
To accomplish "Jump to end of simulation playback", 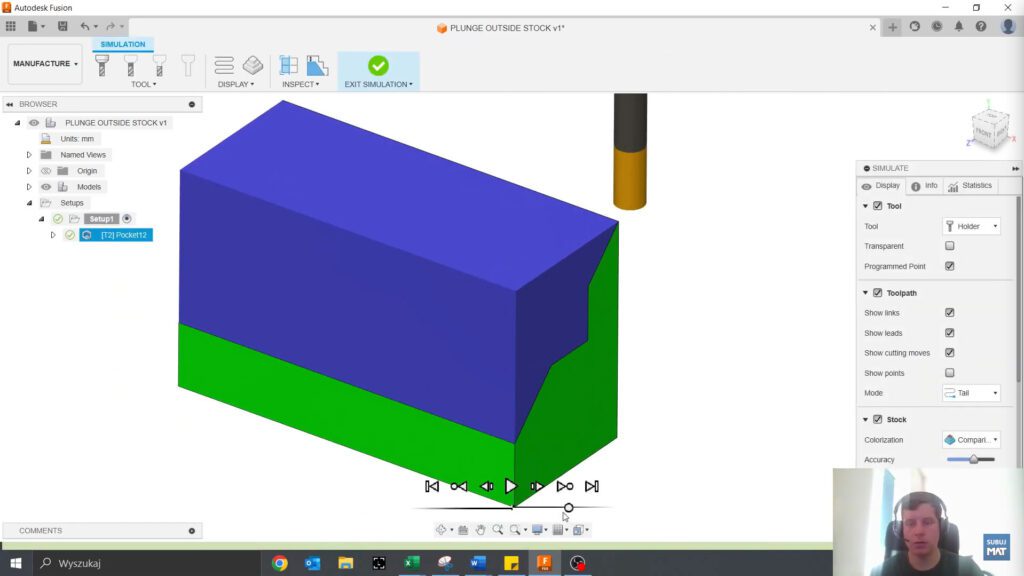I will 591,486.
